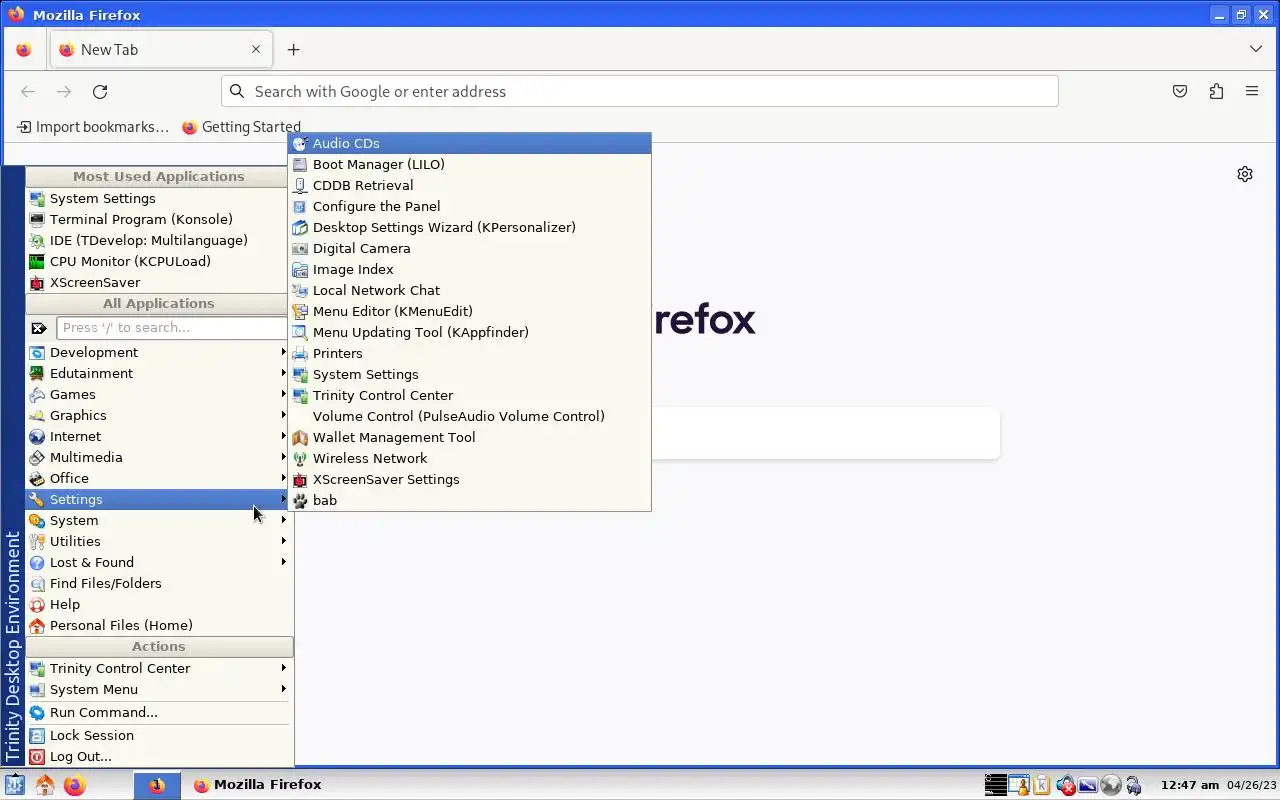Open the Firefox Extensions puzzle icon

click(1216, 91)
